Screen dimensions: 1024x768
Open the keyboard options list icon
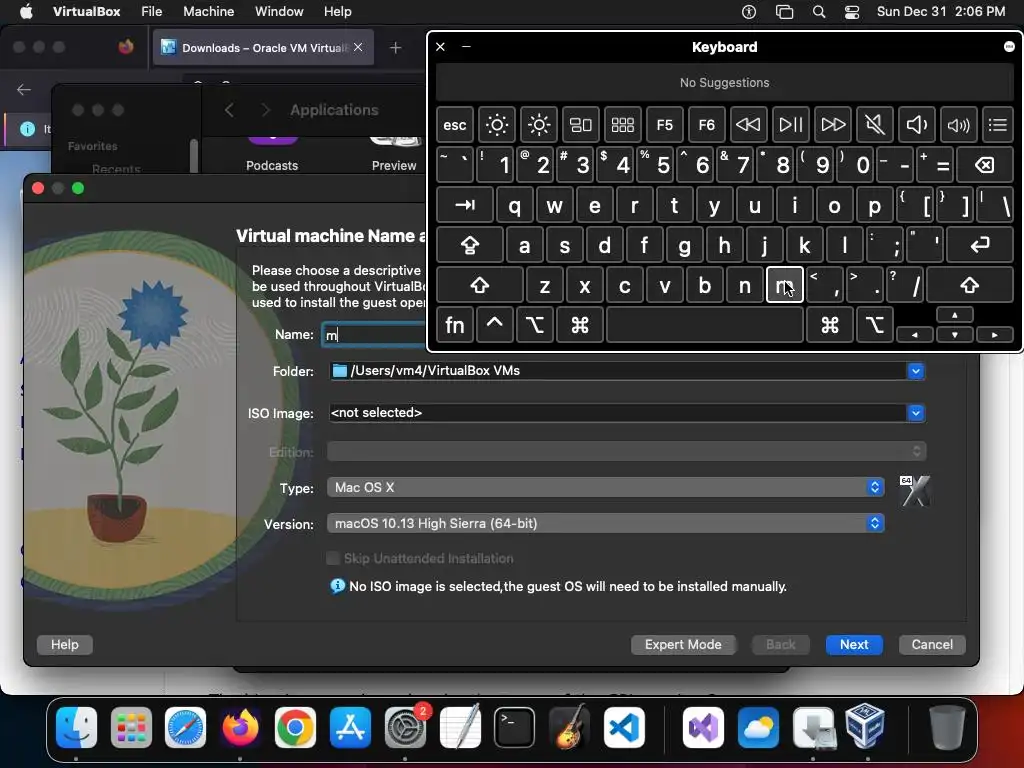click(998, 125)
